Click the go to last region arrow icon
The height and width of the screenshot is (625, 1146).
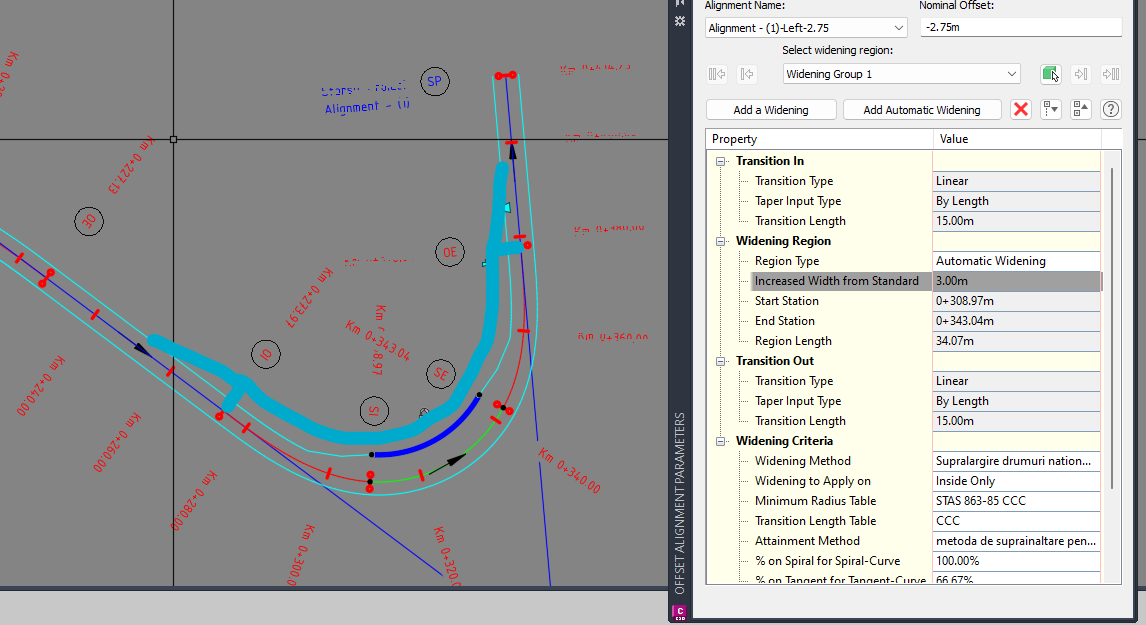tap(1111, 73)
